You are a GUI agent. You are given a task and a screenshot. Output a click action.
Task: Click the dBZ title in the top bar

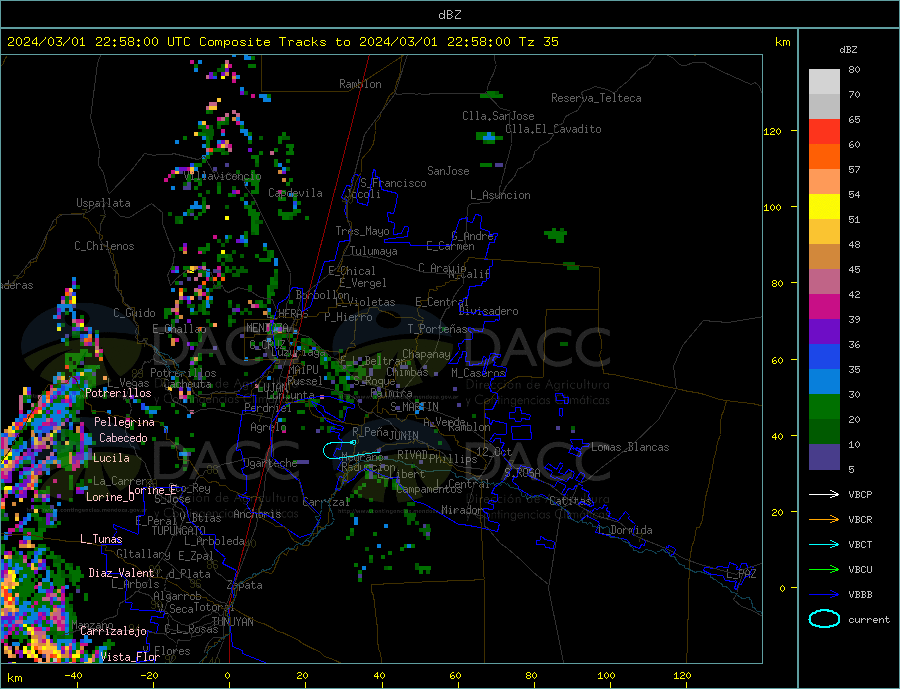pyautogui.click(x=449, y=15)
